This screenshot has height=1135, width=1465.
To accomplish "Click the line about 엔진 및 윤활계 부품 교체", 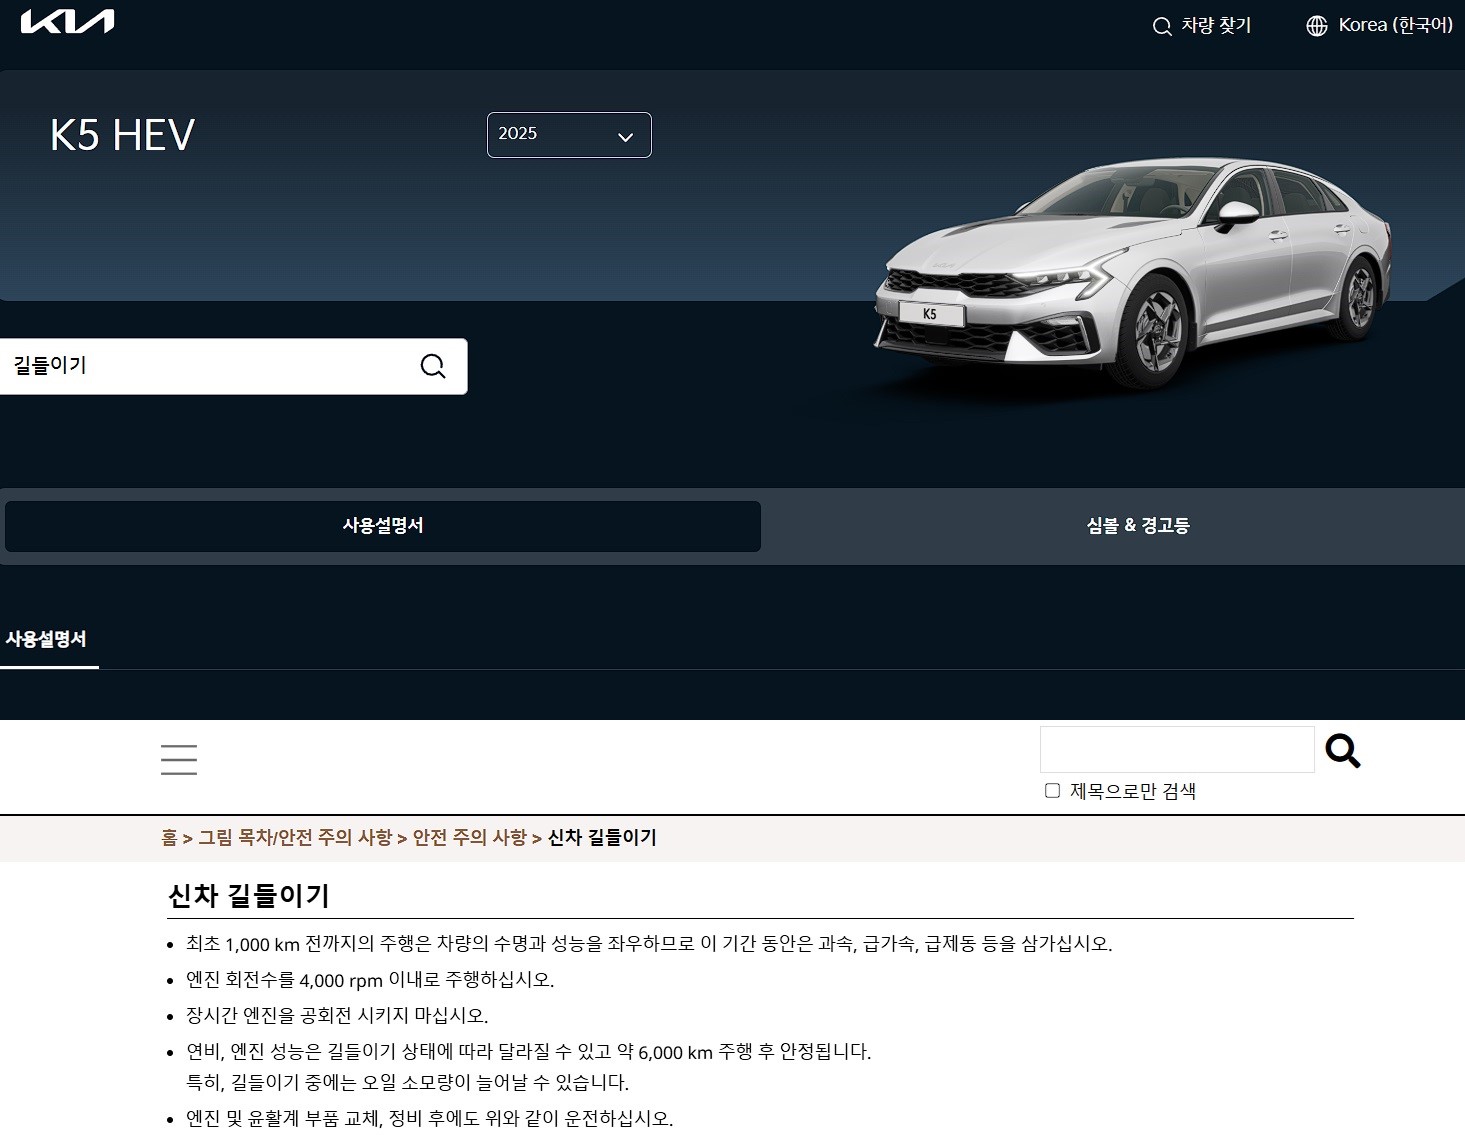I will point(430,1119).
